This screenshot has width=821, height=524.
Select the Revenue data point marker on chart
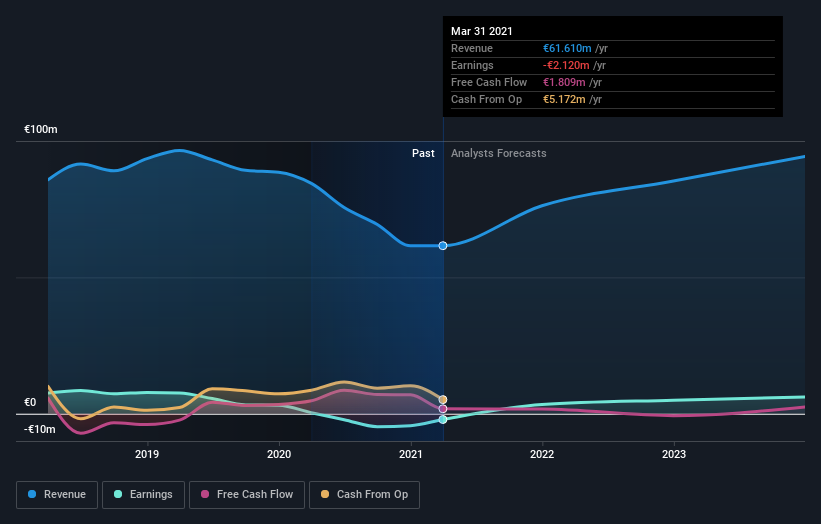(x=443, y=246)
